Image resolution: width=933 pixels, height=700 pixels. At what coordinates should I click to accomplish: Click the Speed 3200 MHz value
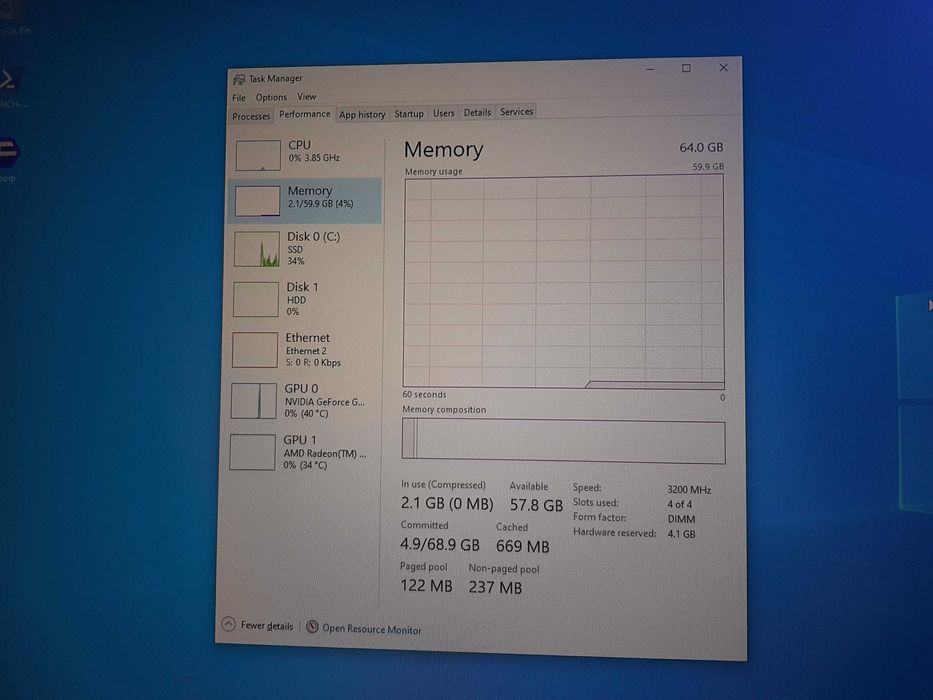pos(689,490)
